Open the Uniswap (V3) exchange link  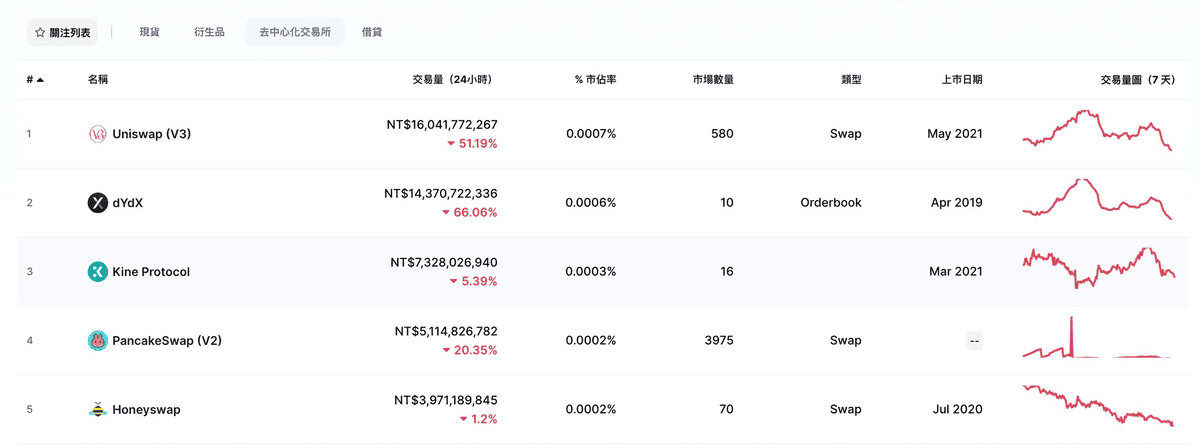(x=152, y=134)
